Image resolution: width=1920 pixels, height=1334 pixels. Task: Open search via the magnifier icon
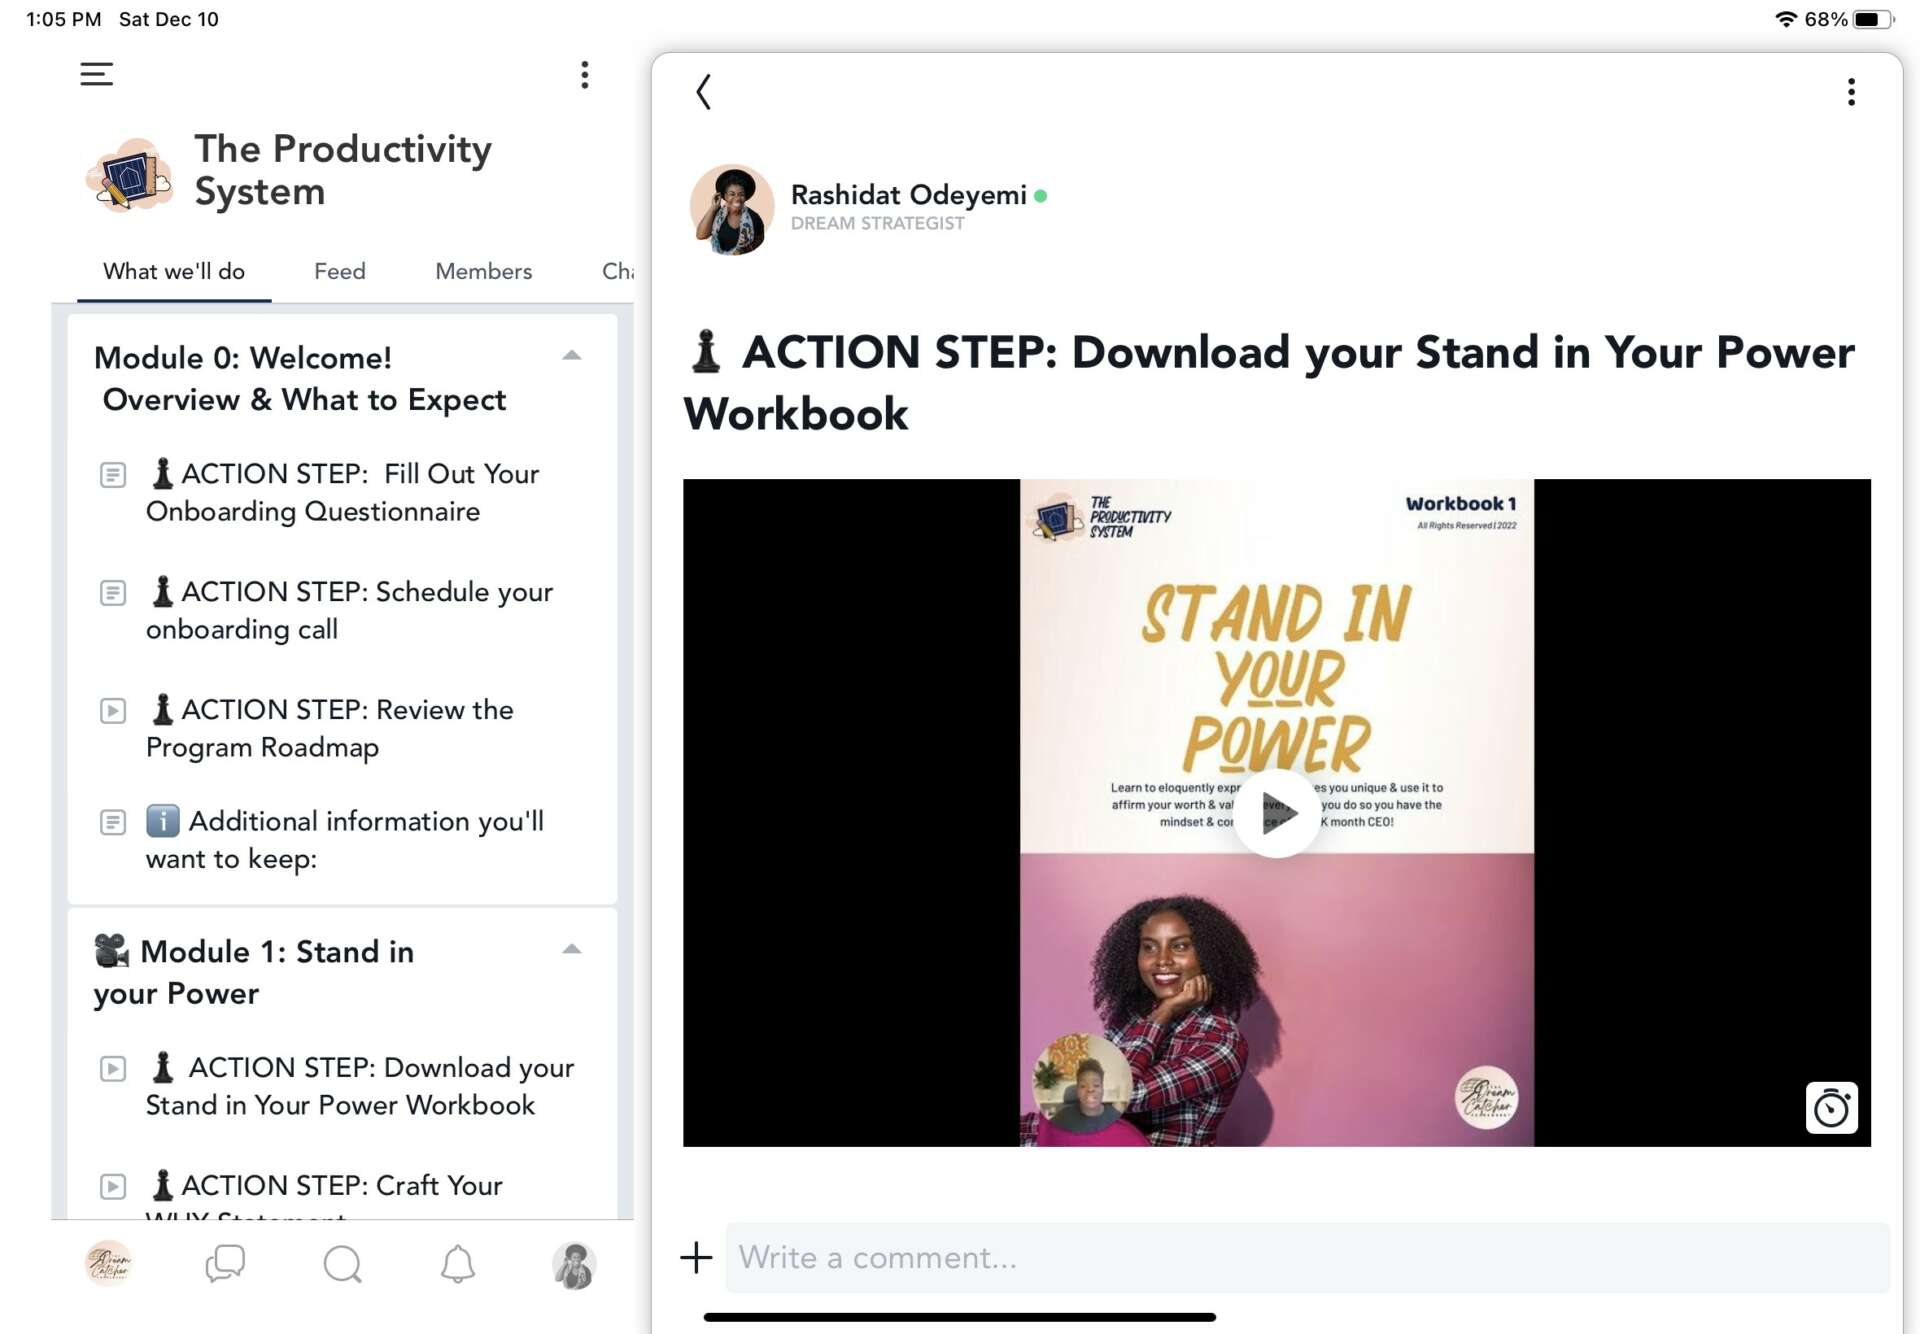(342, 1264)
